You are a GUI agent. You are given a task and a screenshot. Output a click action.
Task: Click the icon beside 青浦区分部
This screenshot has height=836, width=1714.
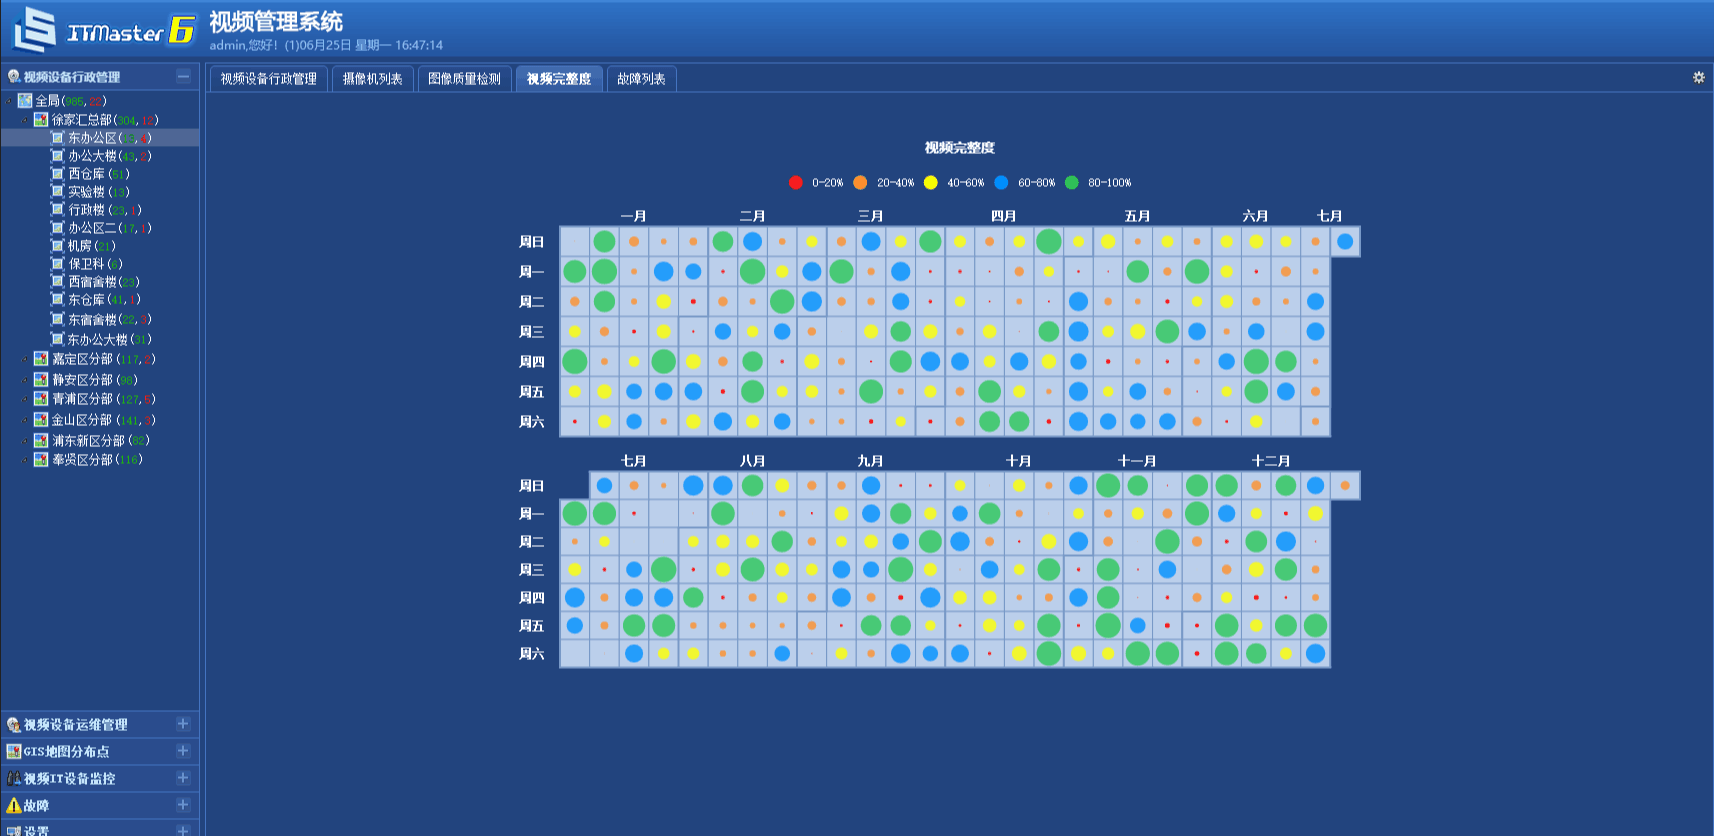[41, 399]
